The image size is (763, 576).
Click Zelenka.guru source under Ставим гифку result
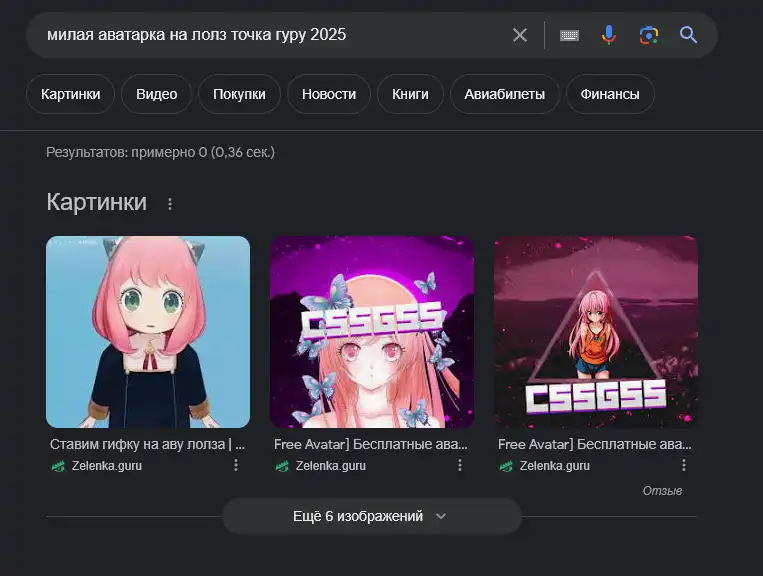(107, 466)
